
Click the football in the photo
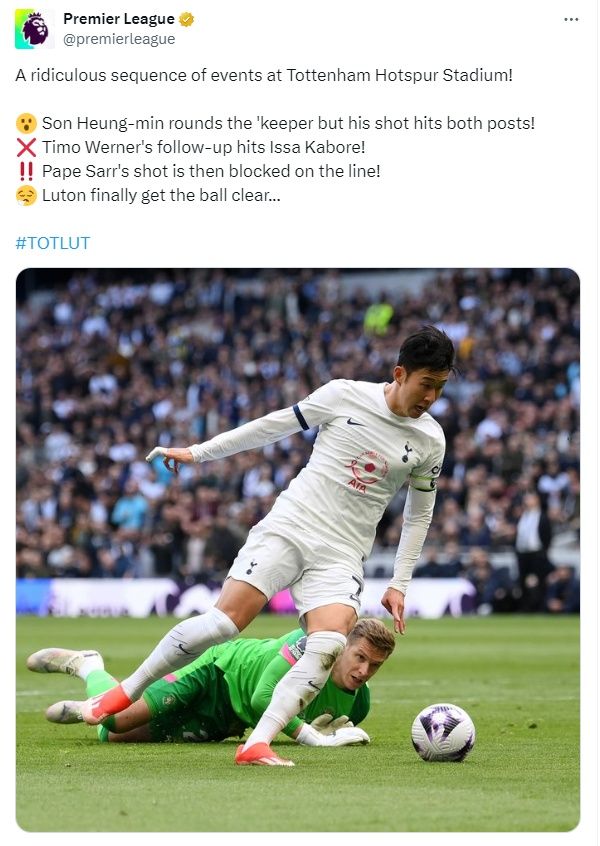(443, 733)
